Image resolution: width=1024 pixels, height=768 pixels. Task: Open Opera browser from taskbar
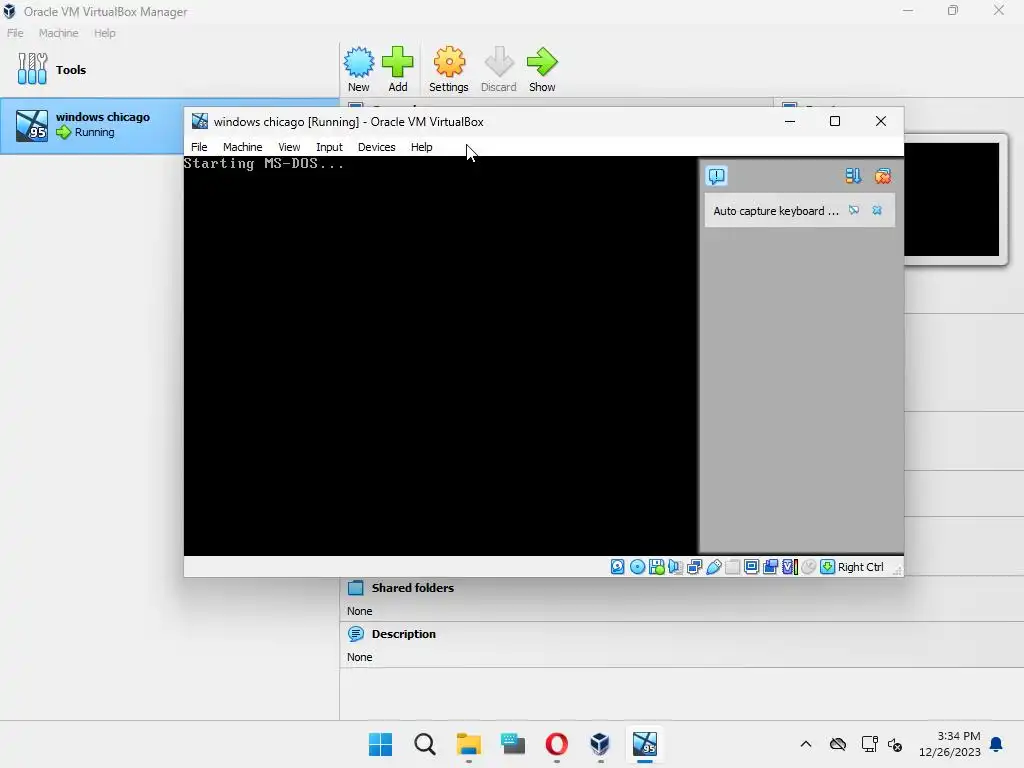pyautogui.click(x=556, y=744)
